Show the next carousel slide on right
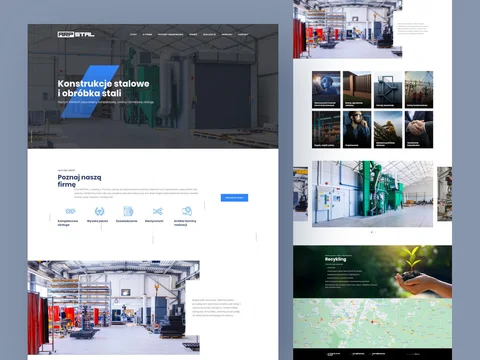The image size is (480, 360). pos(445,194)
